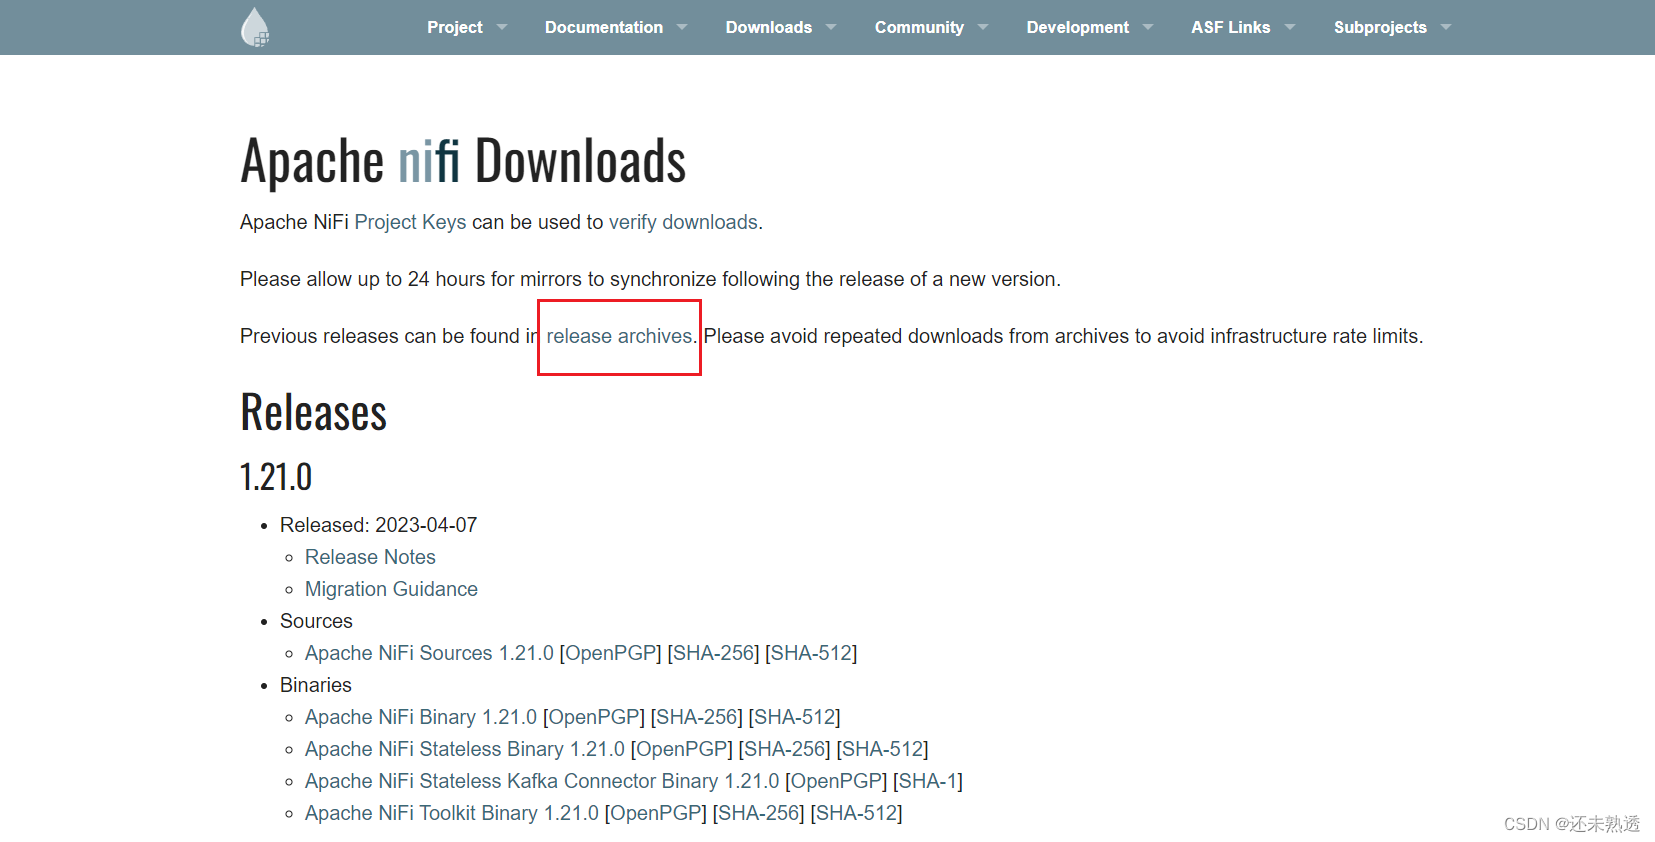The width and height of the screenshot is (1655, 842).
Task: Open OpenPGP signature for NiFi Binary
Action: (x=594, y=717)
